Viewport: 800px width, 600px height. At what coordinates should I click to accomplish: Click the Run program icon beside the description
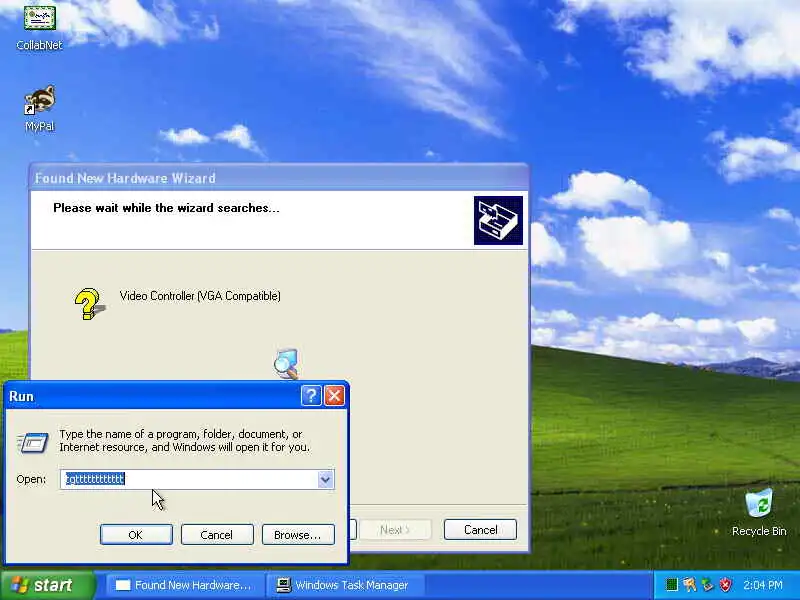[x=33, y=442]
